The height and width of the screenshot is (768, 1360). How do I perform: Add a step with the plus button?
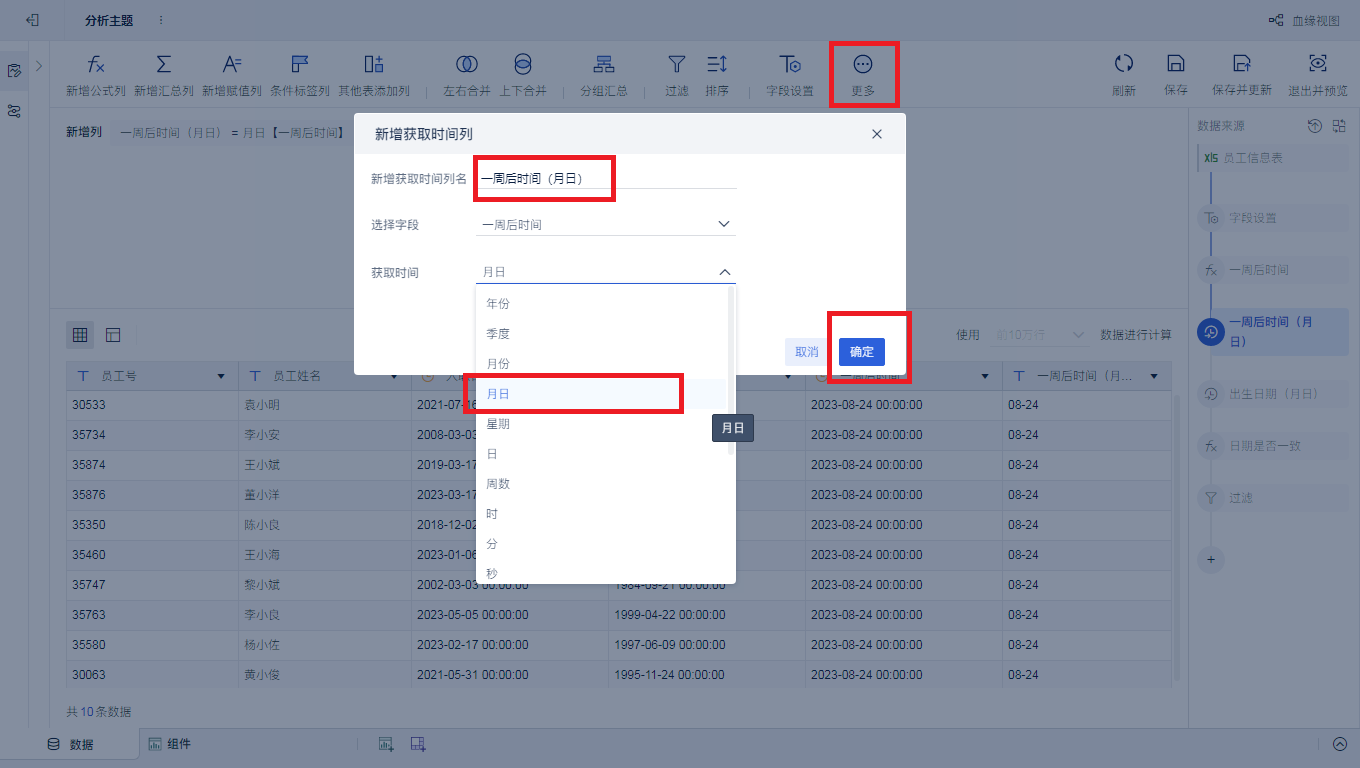click(x=1211, y=559)
